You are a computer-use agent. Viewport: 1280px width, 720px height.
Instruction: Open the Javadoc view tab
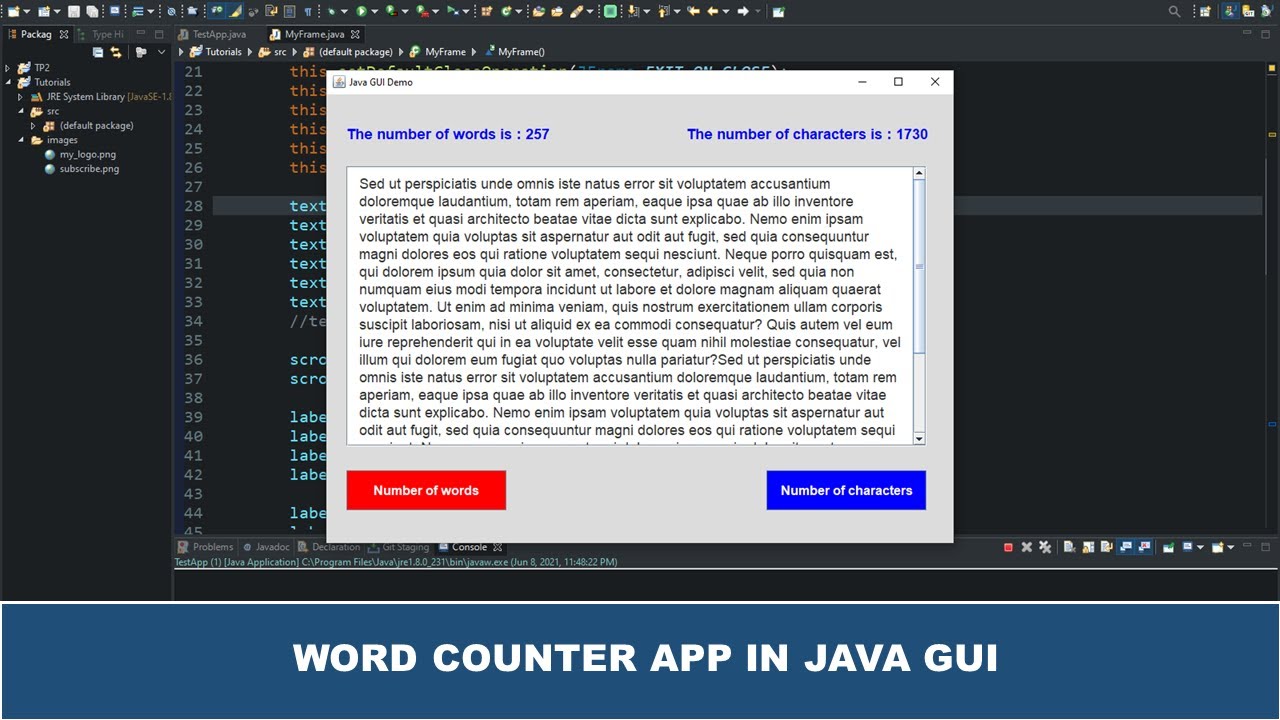(x=266, y=547)
